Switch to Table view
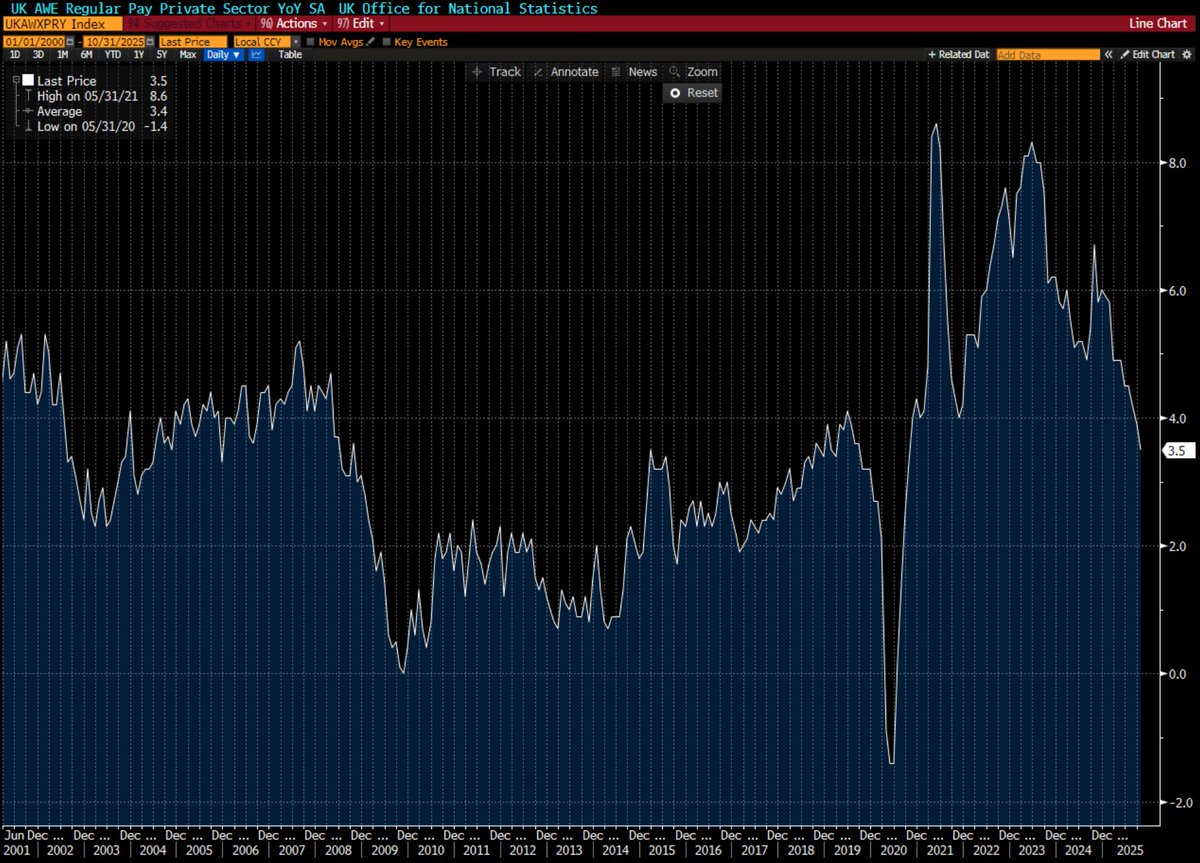 tap(290, 55)
